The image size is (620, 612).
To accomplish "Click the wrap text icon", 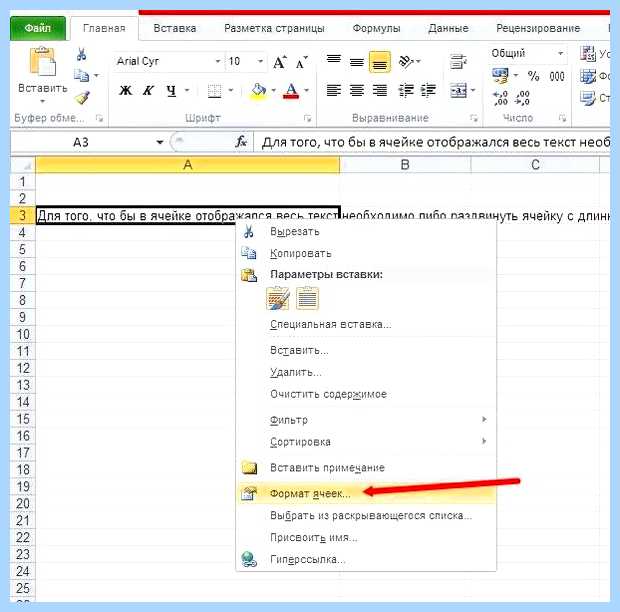I will click(458, 62).
